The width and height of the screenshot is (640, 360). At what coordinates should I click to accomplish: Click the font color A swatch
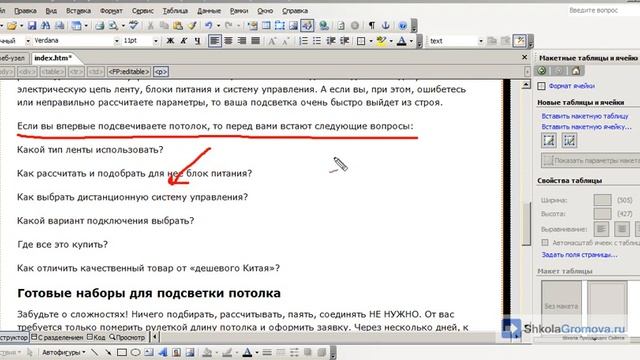pos(402,41)
